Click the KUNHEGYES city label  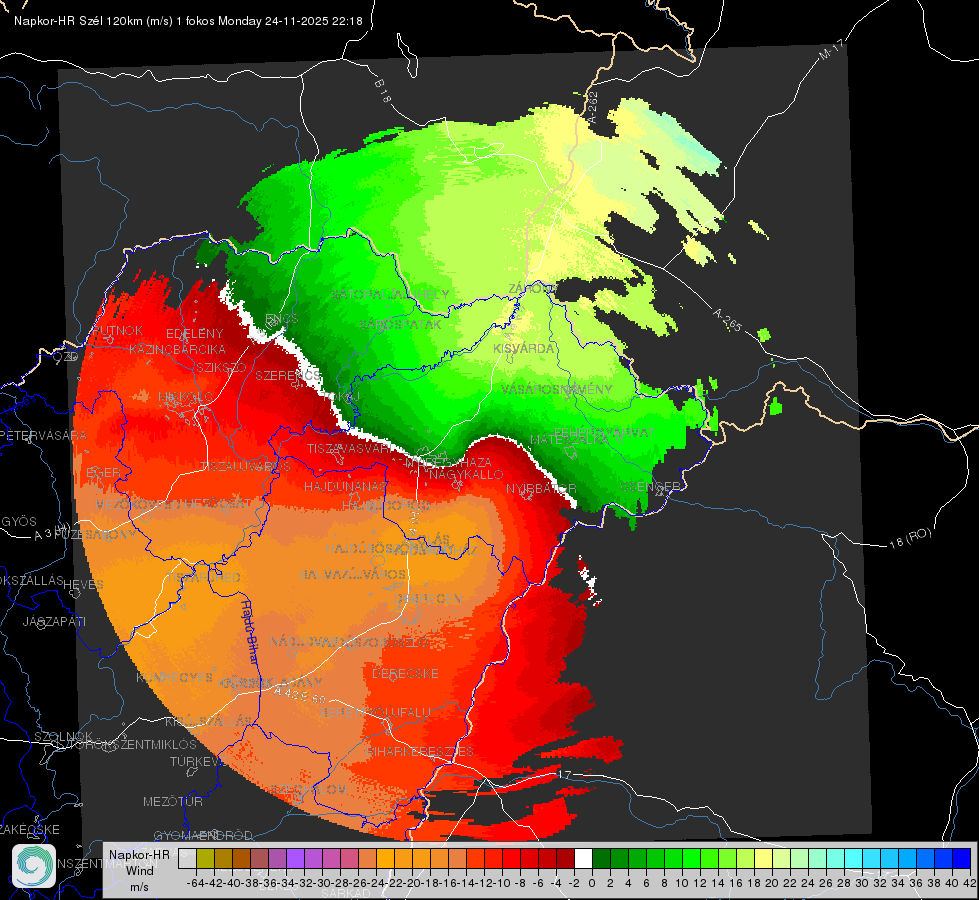point(175,678)
